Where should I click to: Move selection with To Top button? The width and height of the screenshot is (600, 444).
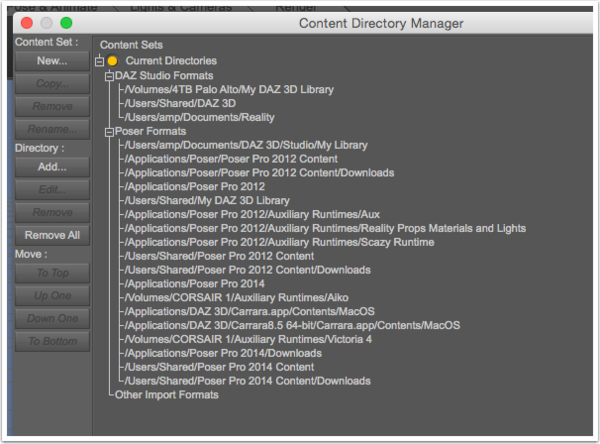[x=52, y=273]
